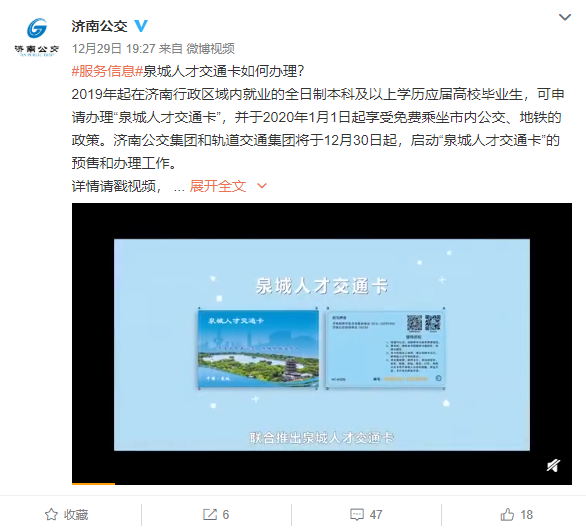Click the 收藏 label to bookmark the post
Image resolution: width=586 pixels, height=532 pixels.
pyautogui.click(x=76, y=514)
